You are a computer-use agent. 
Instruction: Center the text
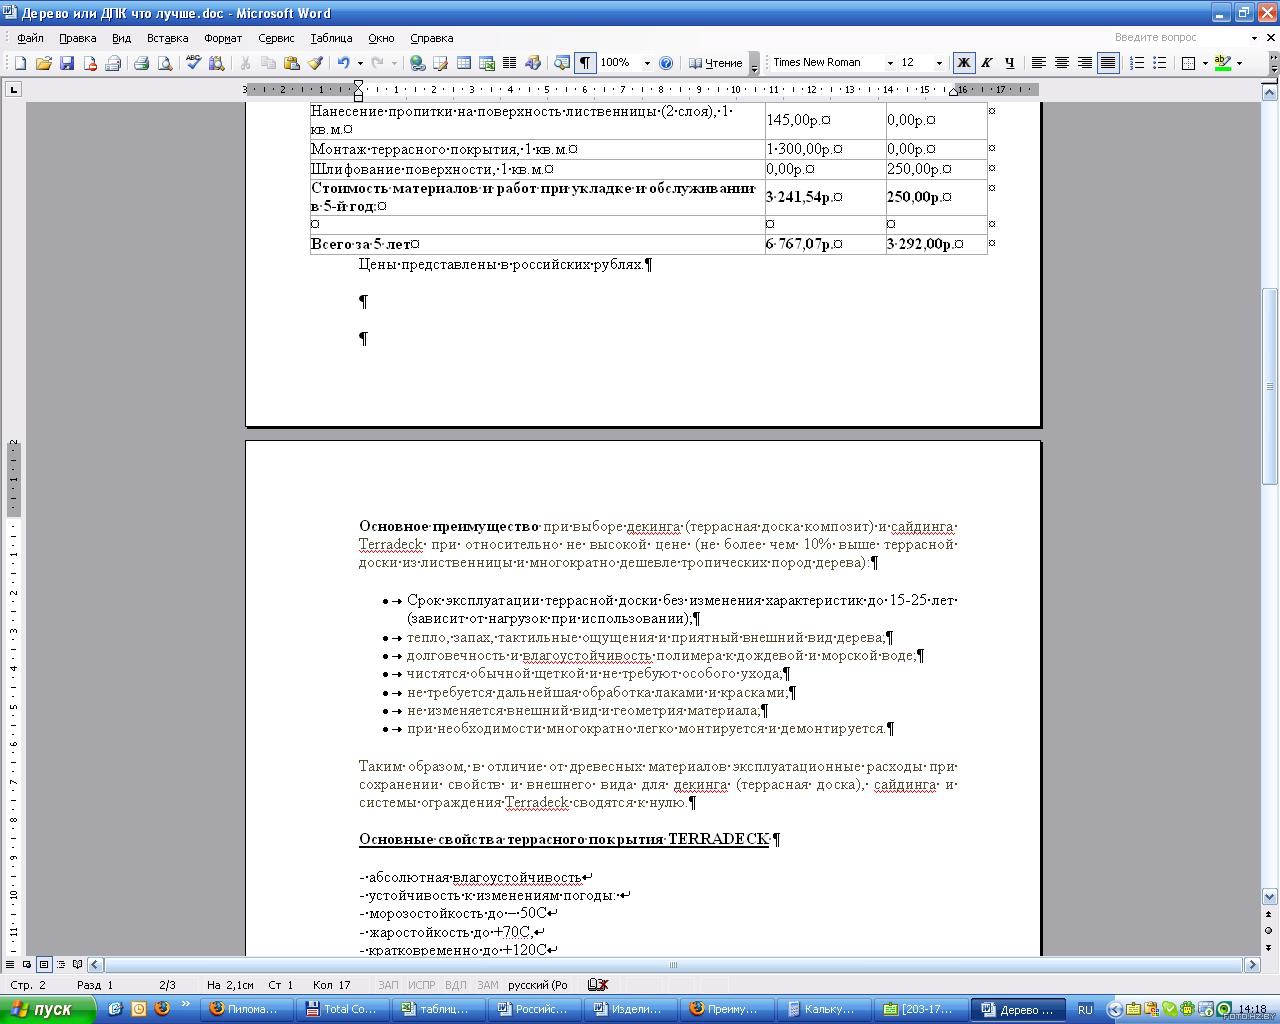point(1062,63)
